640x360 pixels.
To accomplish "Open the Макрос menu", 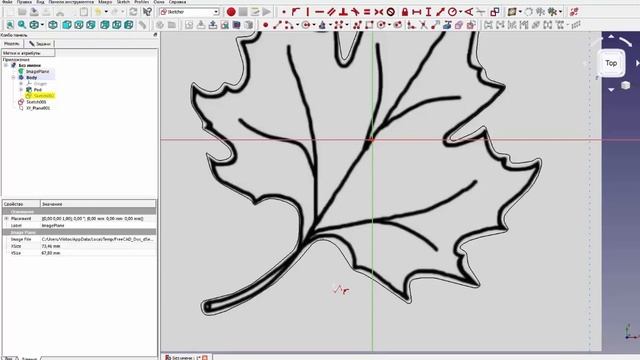I will [x=105, y=2].
